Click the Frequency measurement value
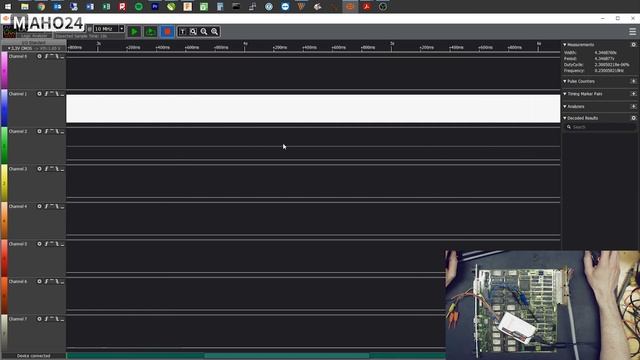Viewport: 640px width, 360px height. [x=609, y=71]
